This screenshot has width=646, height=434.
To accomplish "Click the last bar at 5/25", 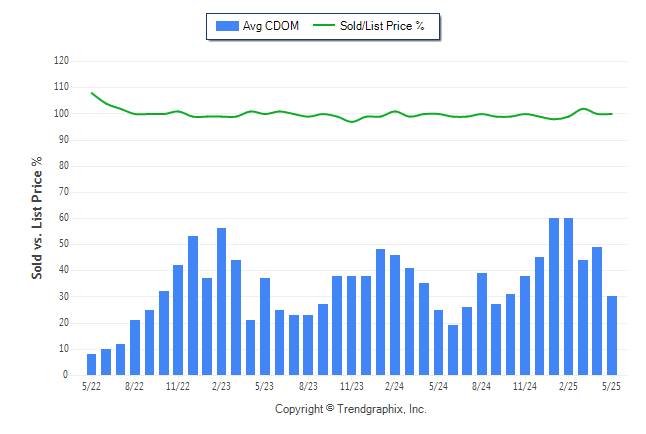I will (x=612, y=335).
